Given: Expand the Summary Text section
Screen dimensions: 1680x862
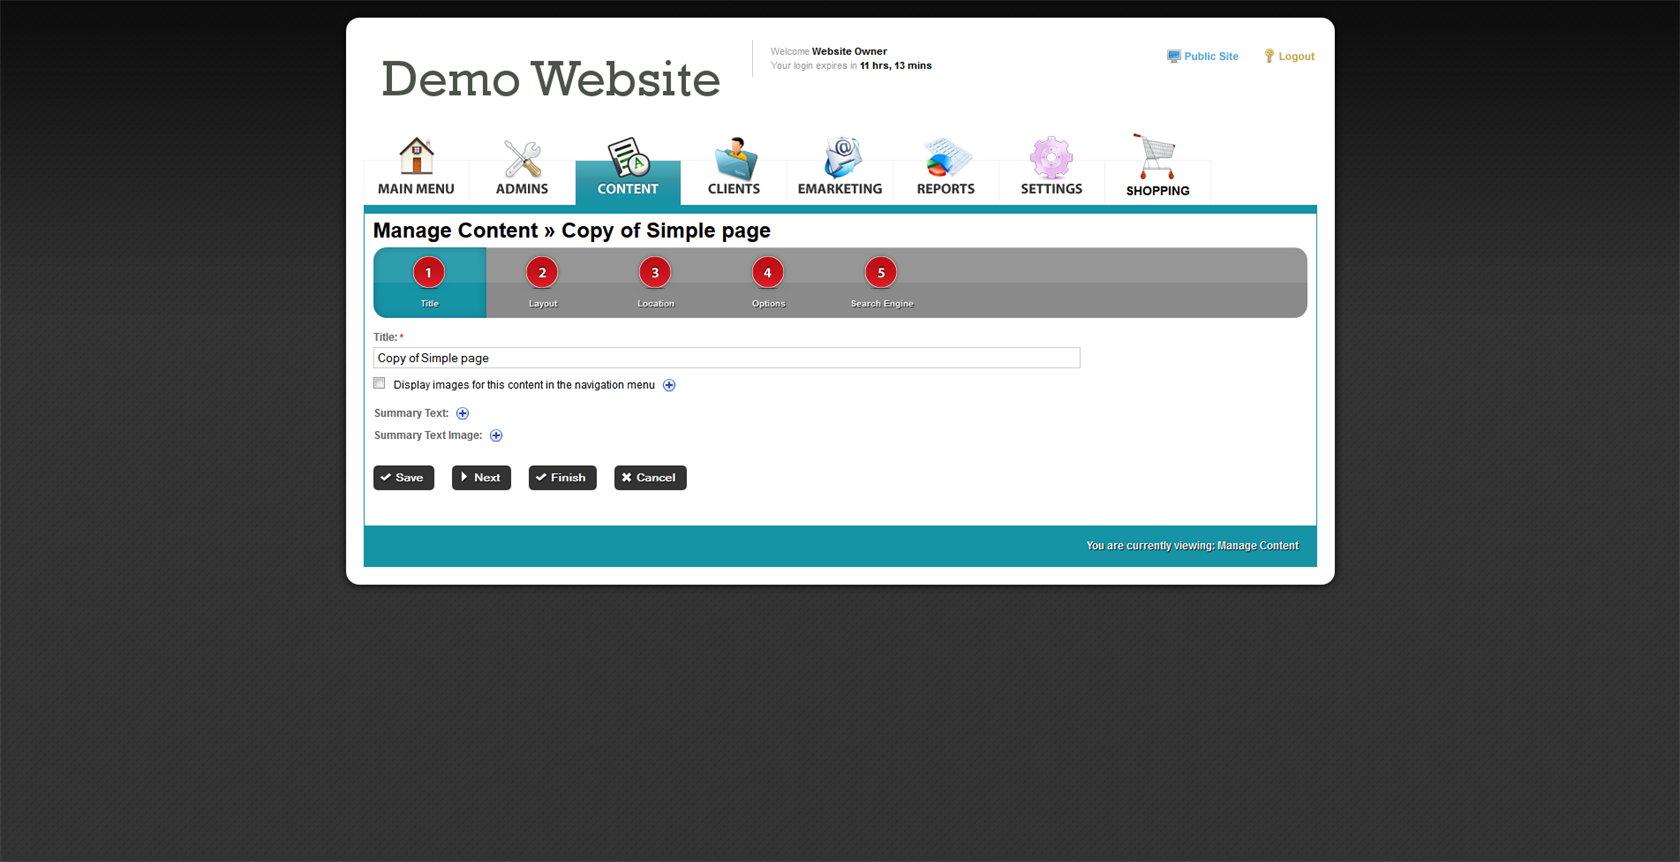Looking at the screenshot, I should coord(463,413).
